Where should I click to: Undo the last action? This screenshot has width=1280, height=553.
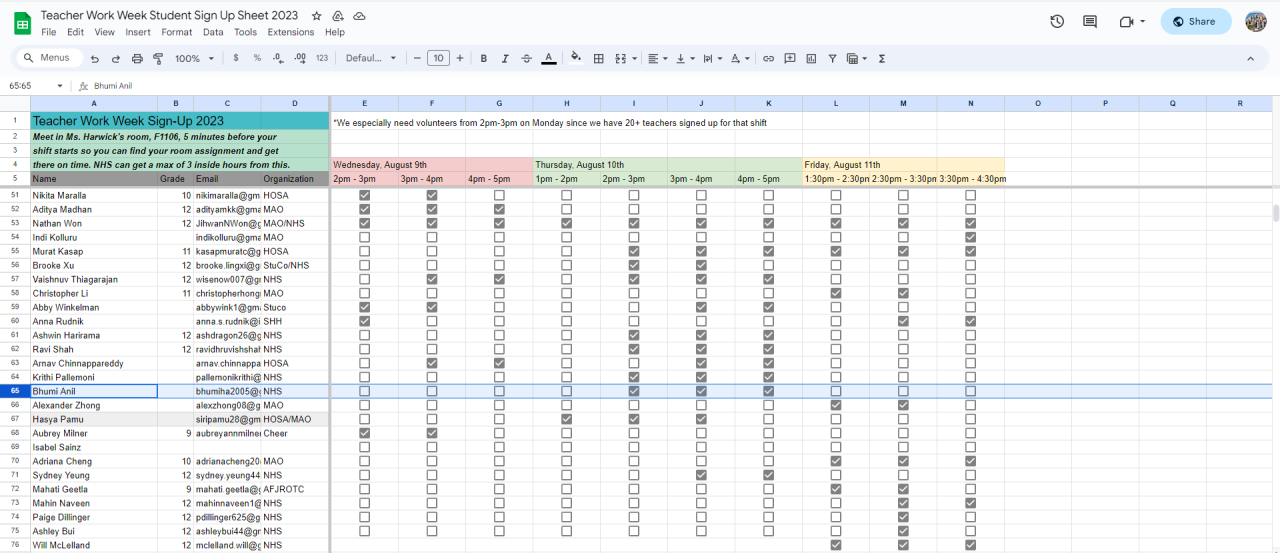tap(95, 59)
